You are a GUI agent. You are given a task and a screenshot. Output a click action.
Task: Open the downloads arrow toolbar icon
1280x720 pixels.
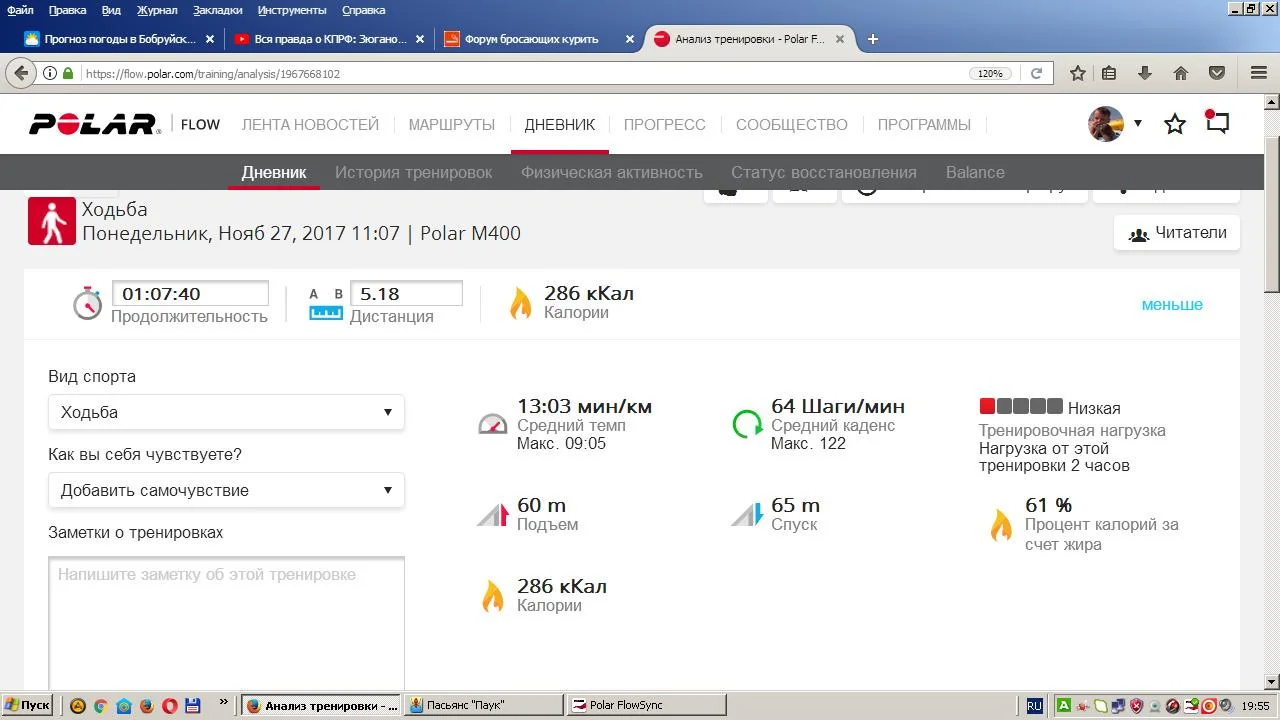[x=1145, y=73]
